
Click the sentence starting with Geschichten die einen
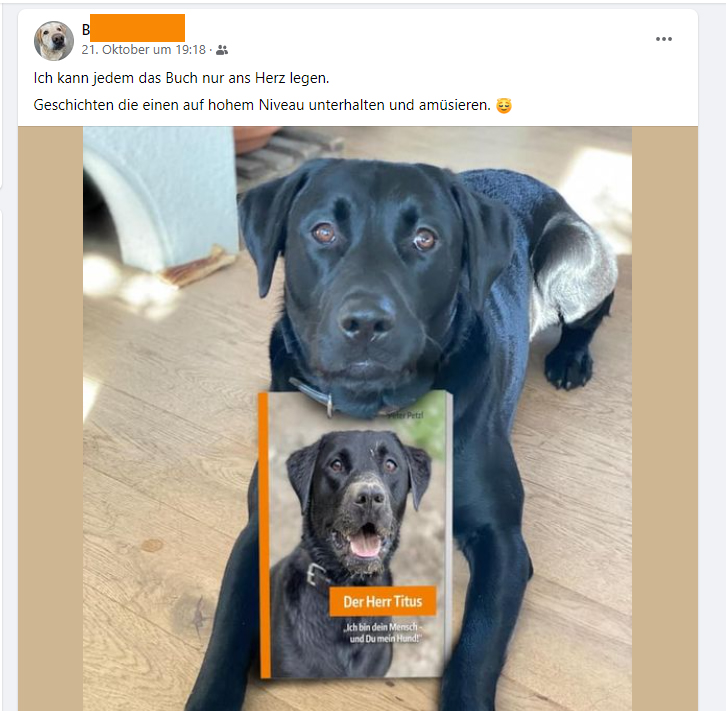point(262,105)
